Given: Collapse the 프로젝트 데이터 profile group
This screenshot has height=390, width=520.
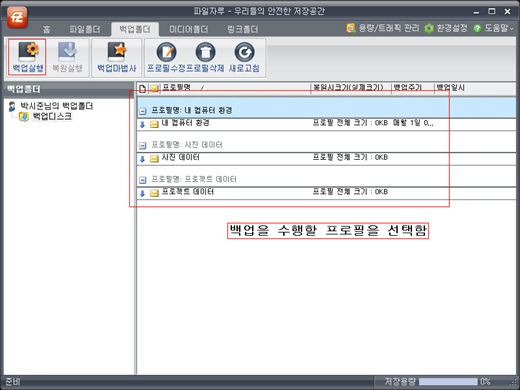Looking at the screenshot, I should (143, 180).
